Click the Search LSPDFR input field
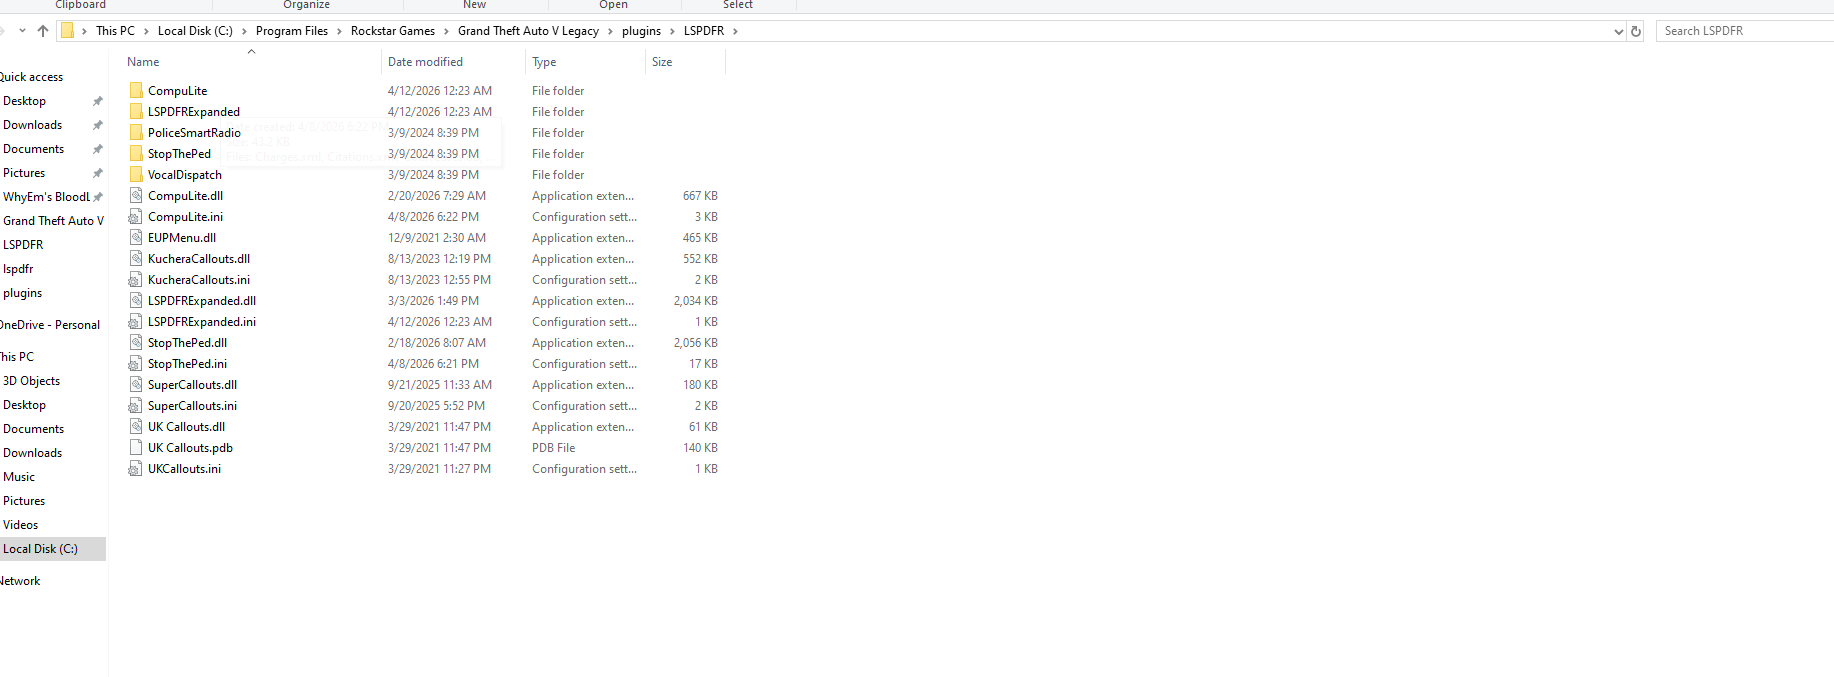The image size is (1834, 677). pos(1745,31)
